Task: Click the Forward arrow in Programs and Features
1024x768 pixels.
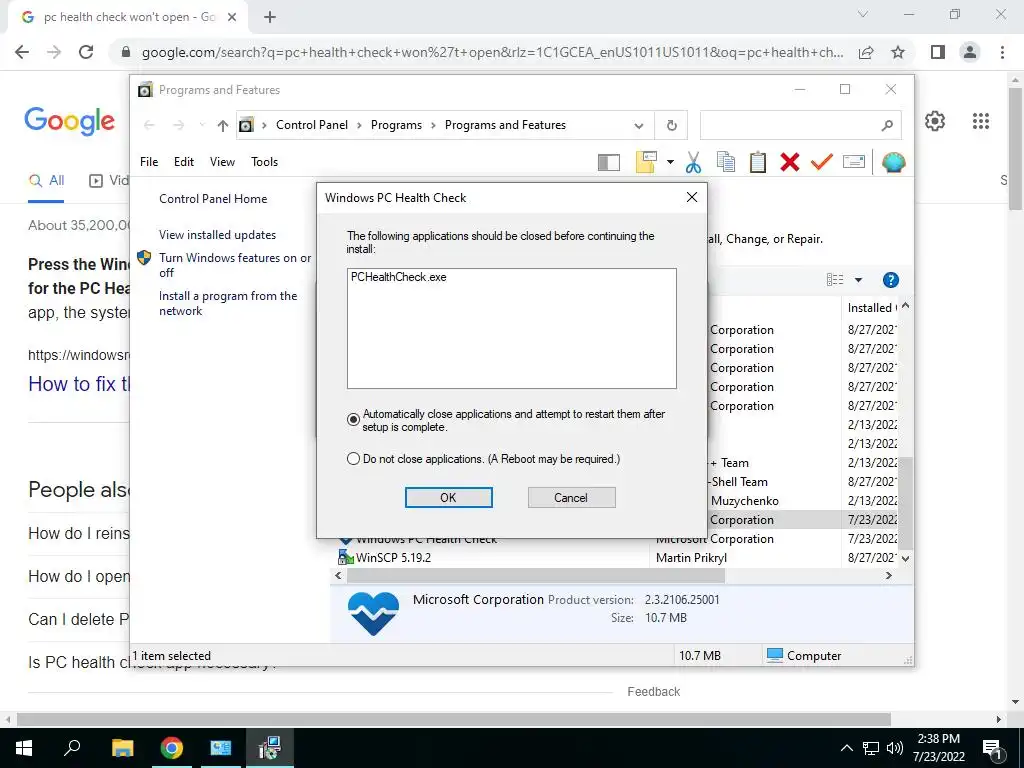Action: tap(178, 125)
